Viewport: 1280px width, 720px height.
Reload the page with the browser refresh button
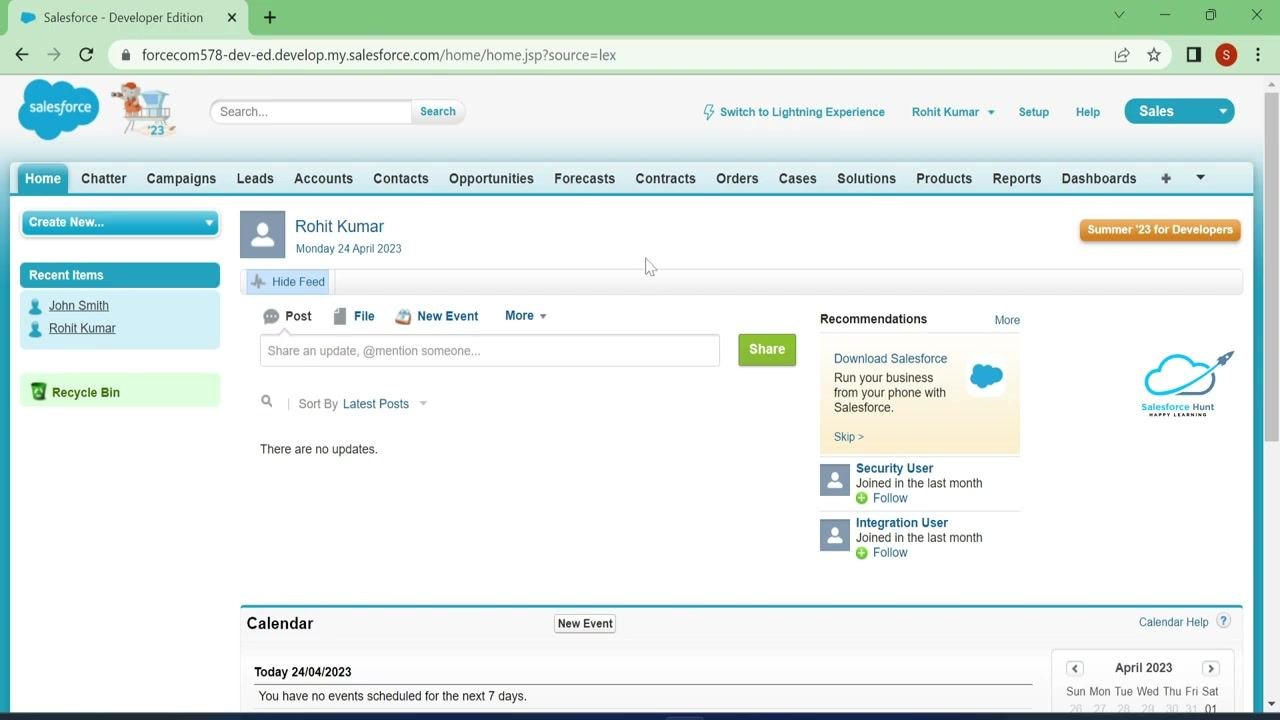click(x=86, y=55)
